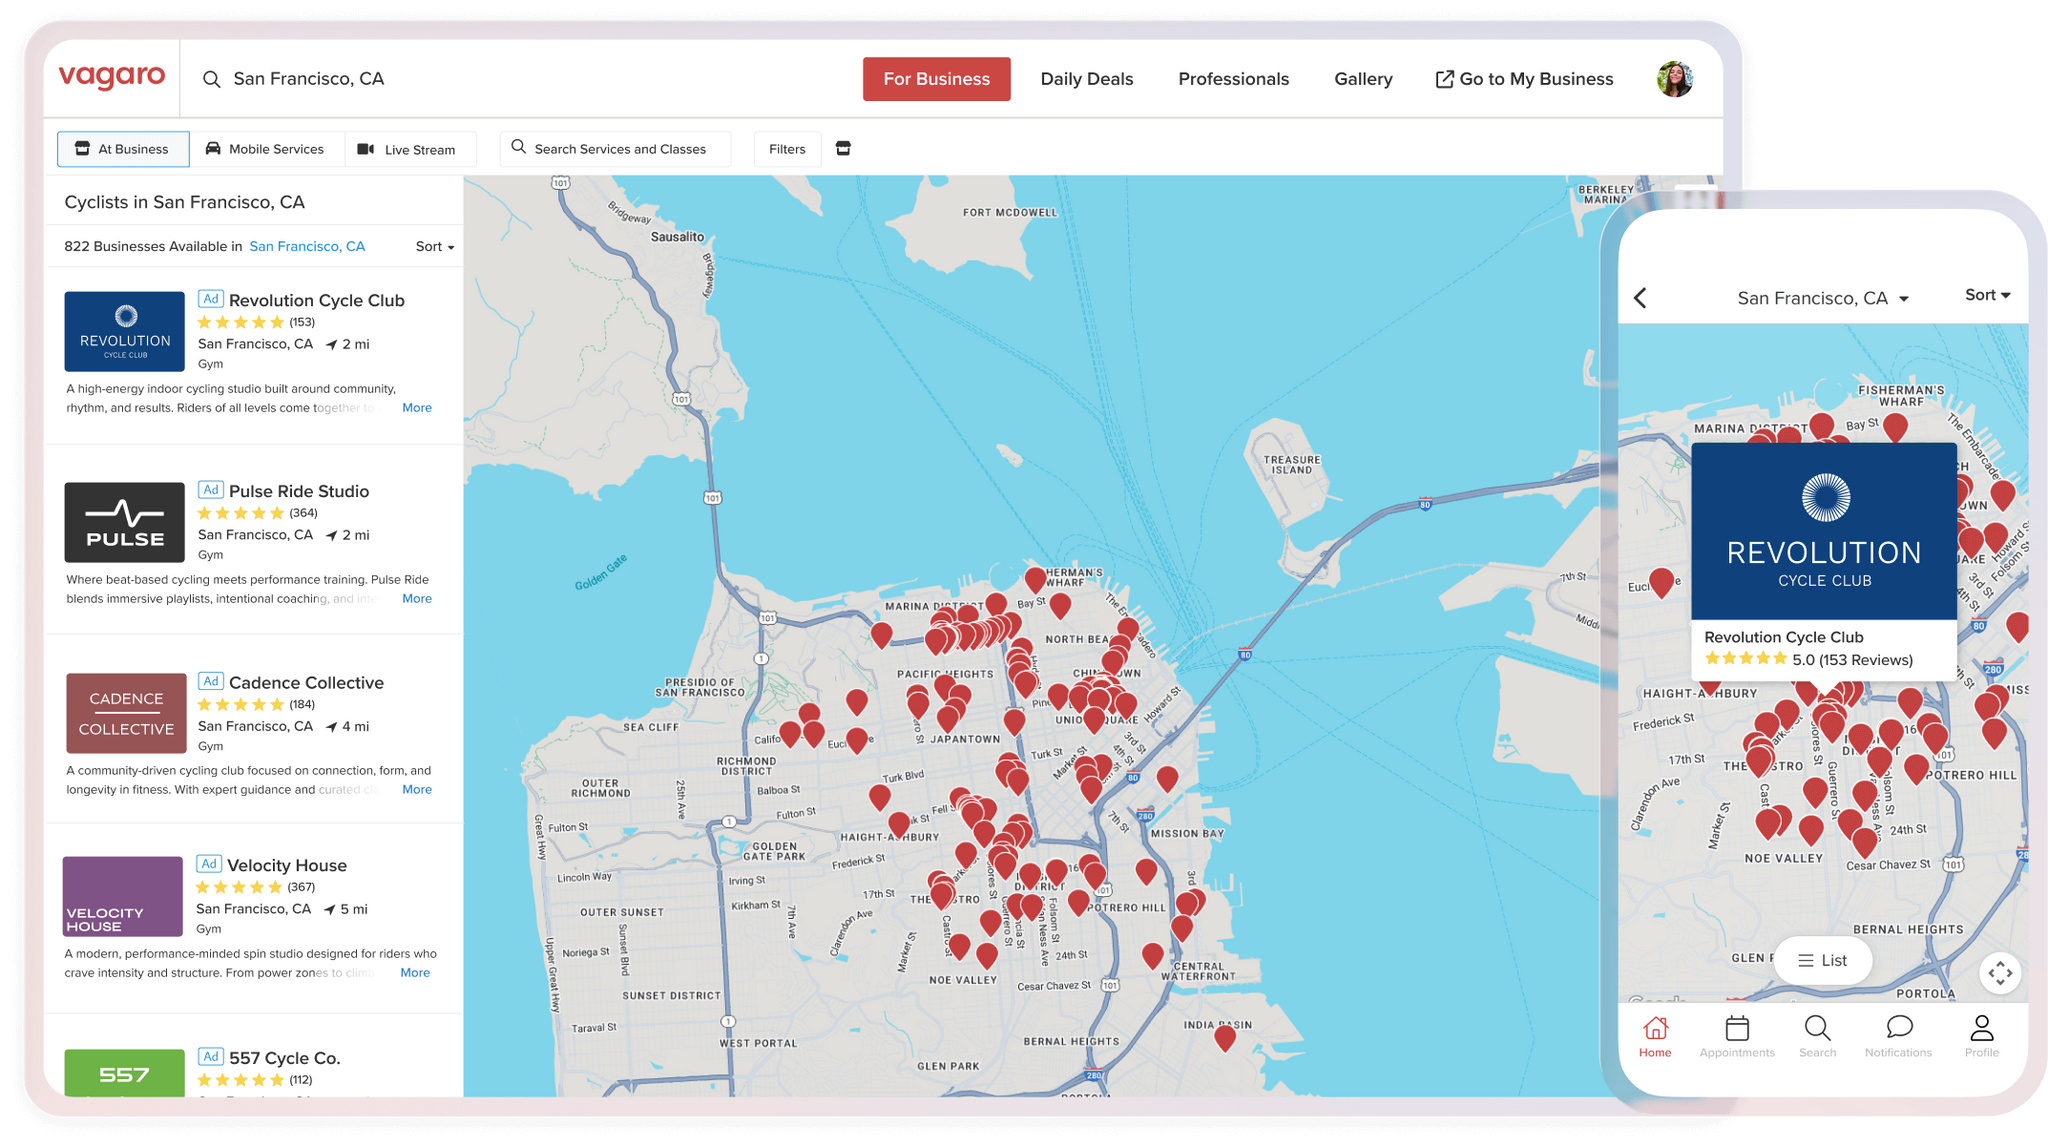Open Search in the phone bottom bar
Image resolution: width=2048 pixels, height=1145 pixels.
point(1817,1036)
